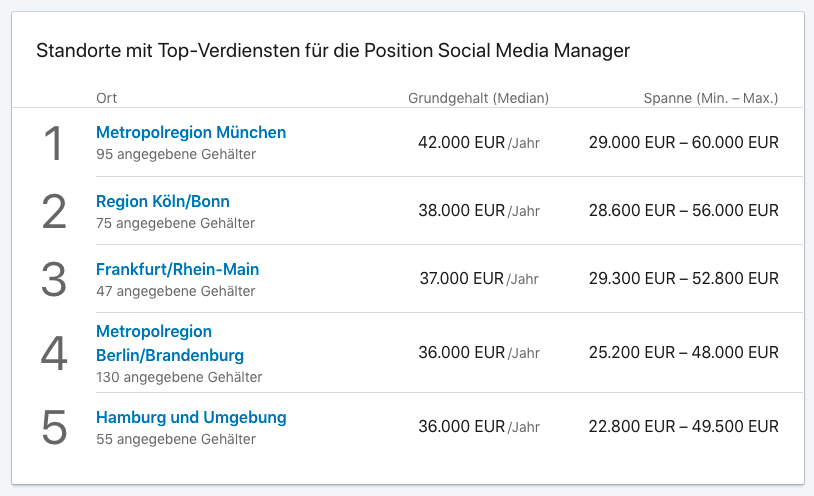Click the rank number 4

(54, 352)
